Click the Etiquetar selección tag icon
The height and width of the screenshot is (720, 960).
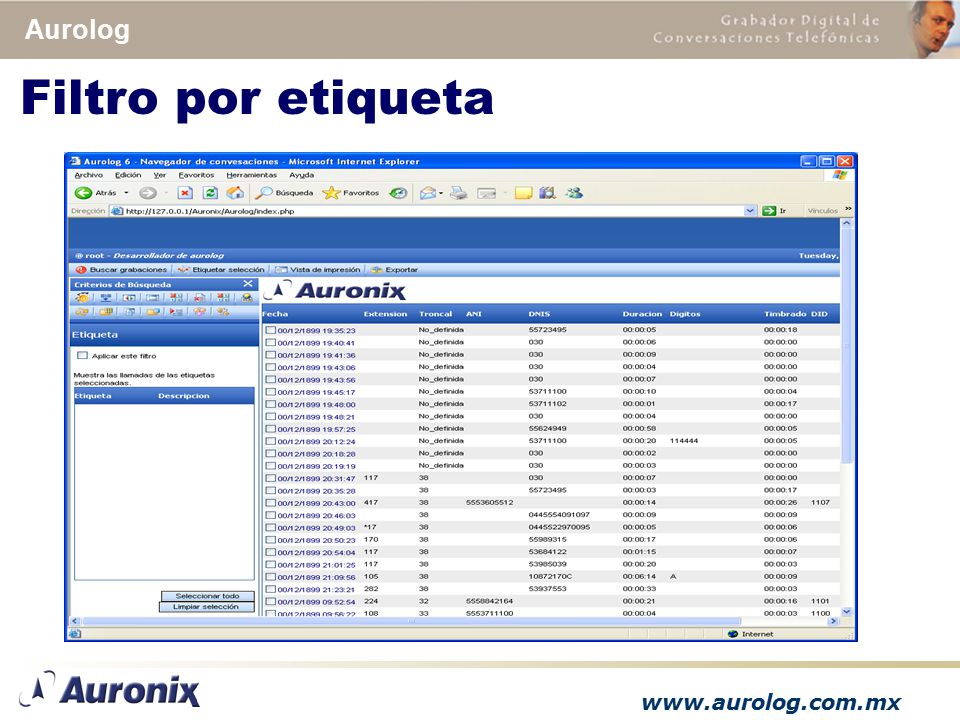pyautogui.click(x=183, y=269)
